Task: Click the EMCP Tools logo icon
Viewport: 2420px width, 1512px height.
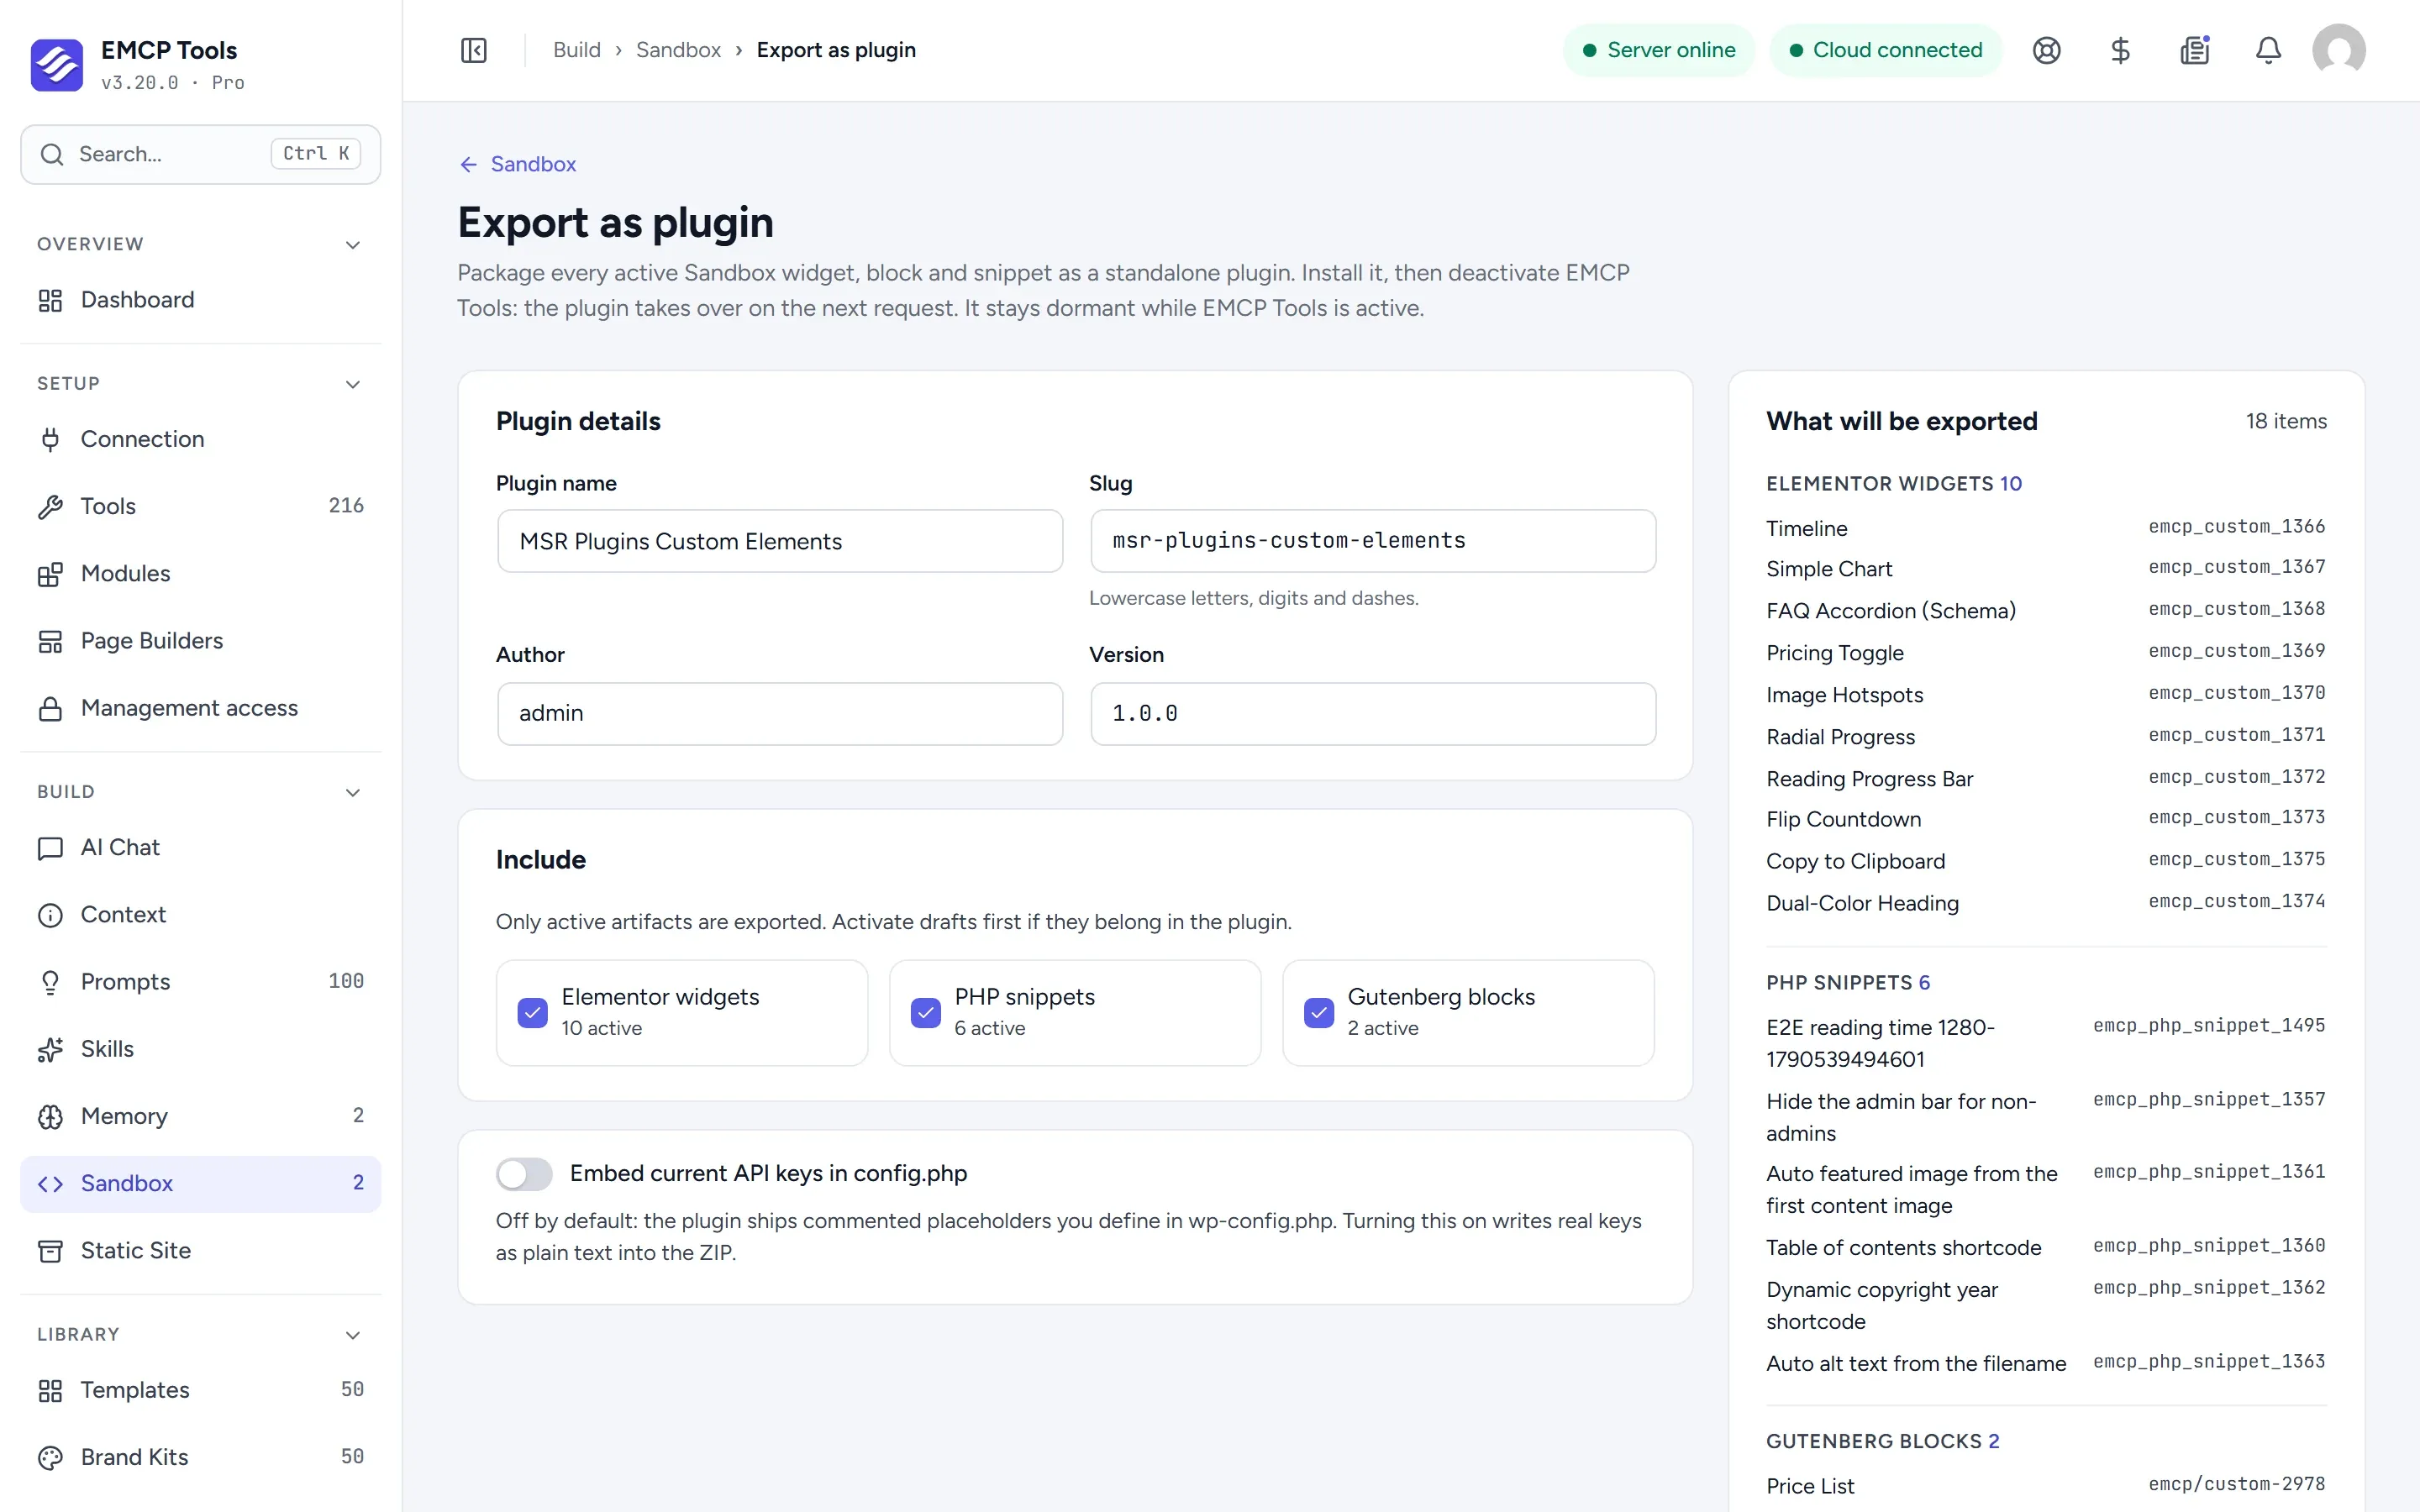Action: [57, 65]
